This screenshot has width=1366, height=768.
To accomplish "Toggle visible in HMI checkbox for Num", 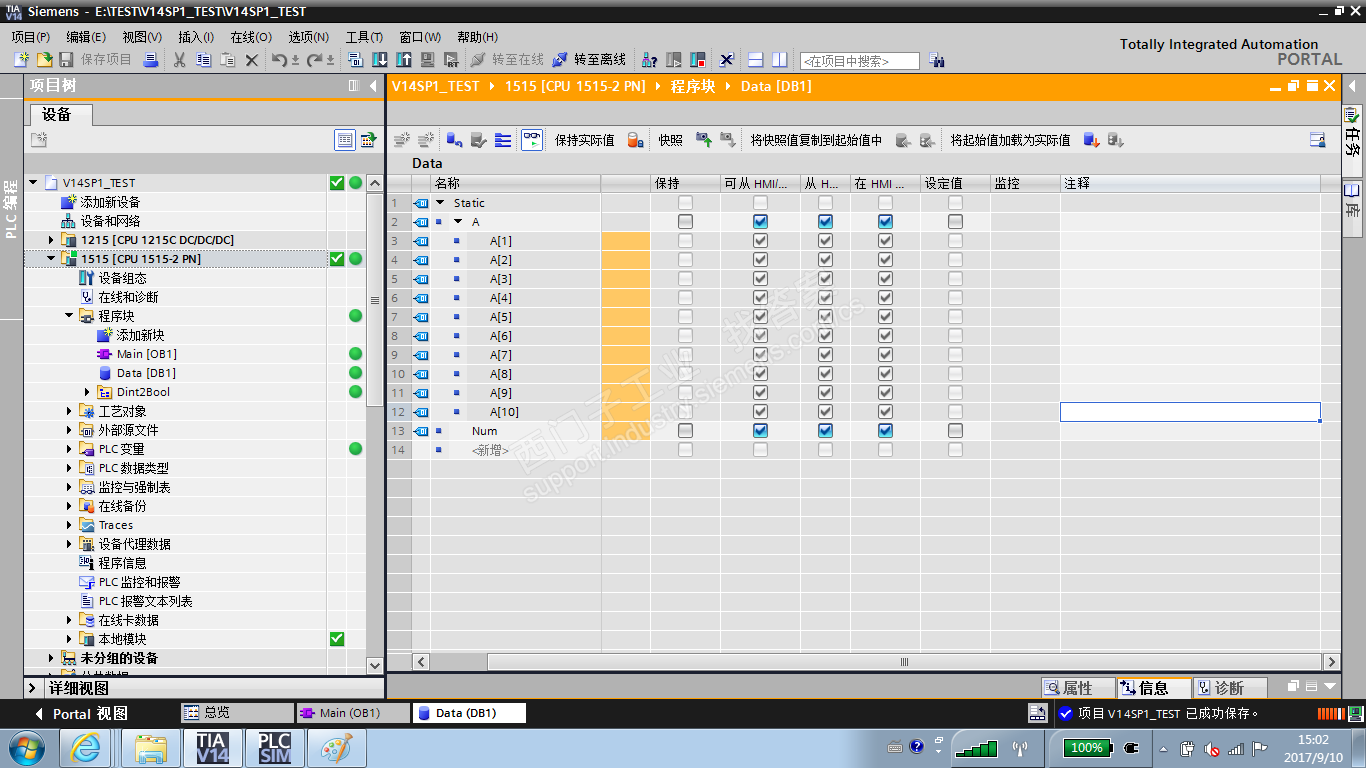I will [885, 431].
